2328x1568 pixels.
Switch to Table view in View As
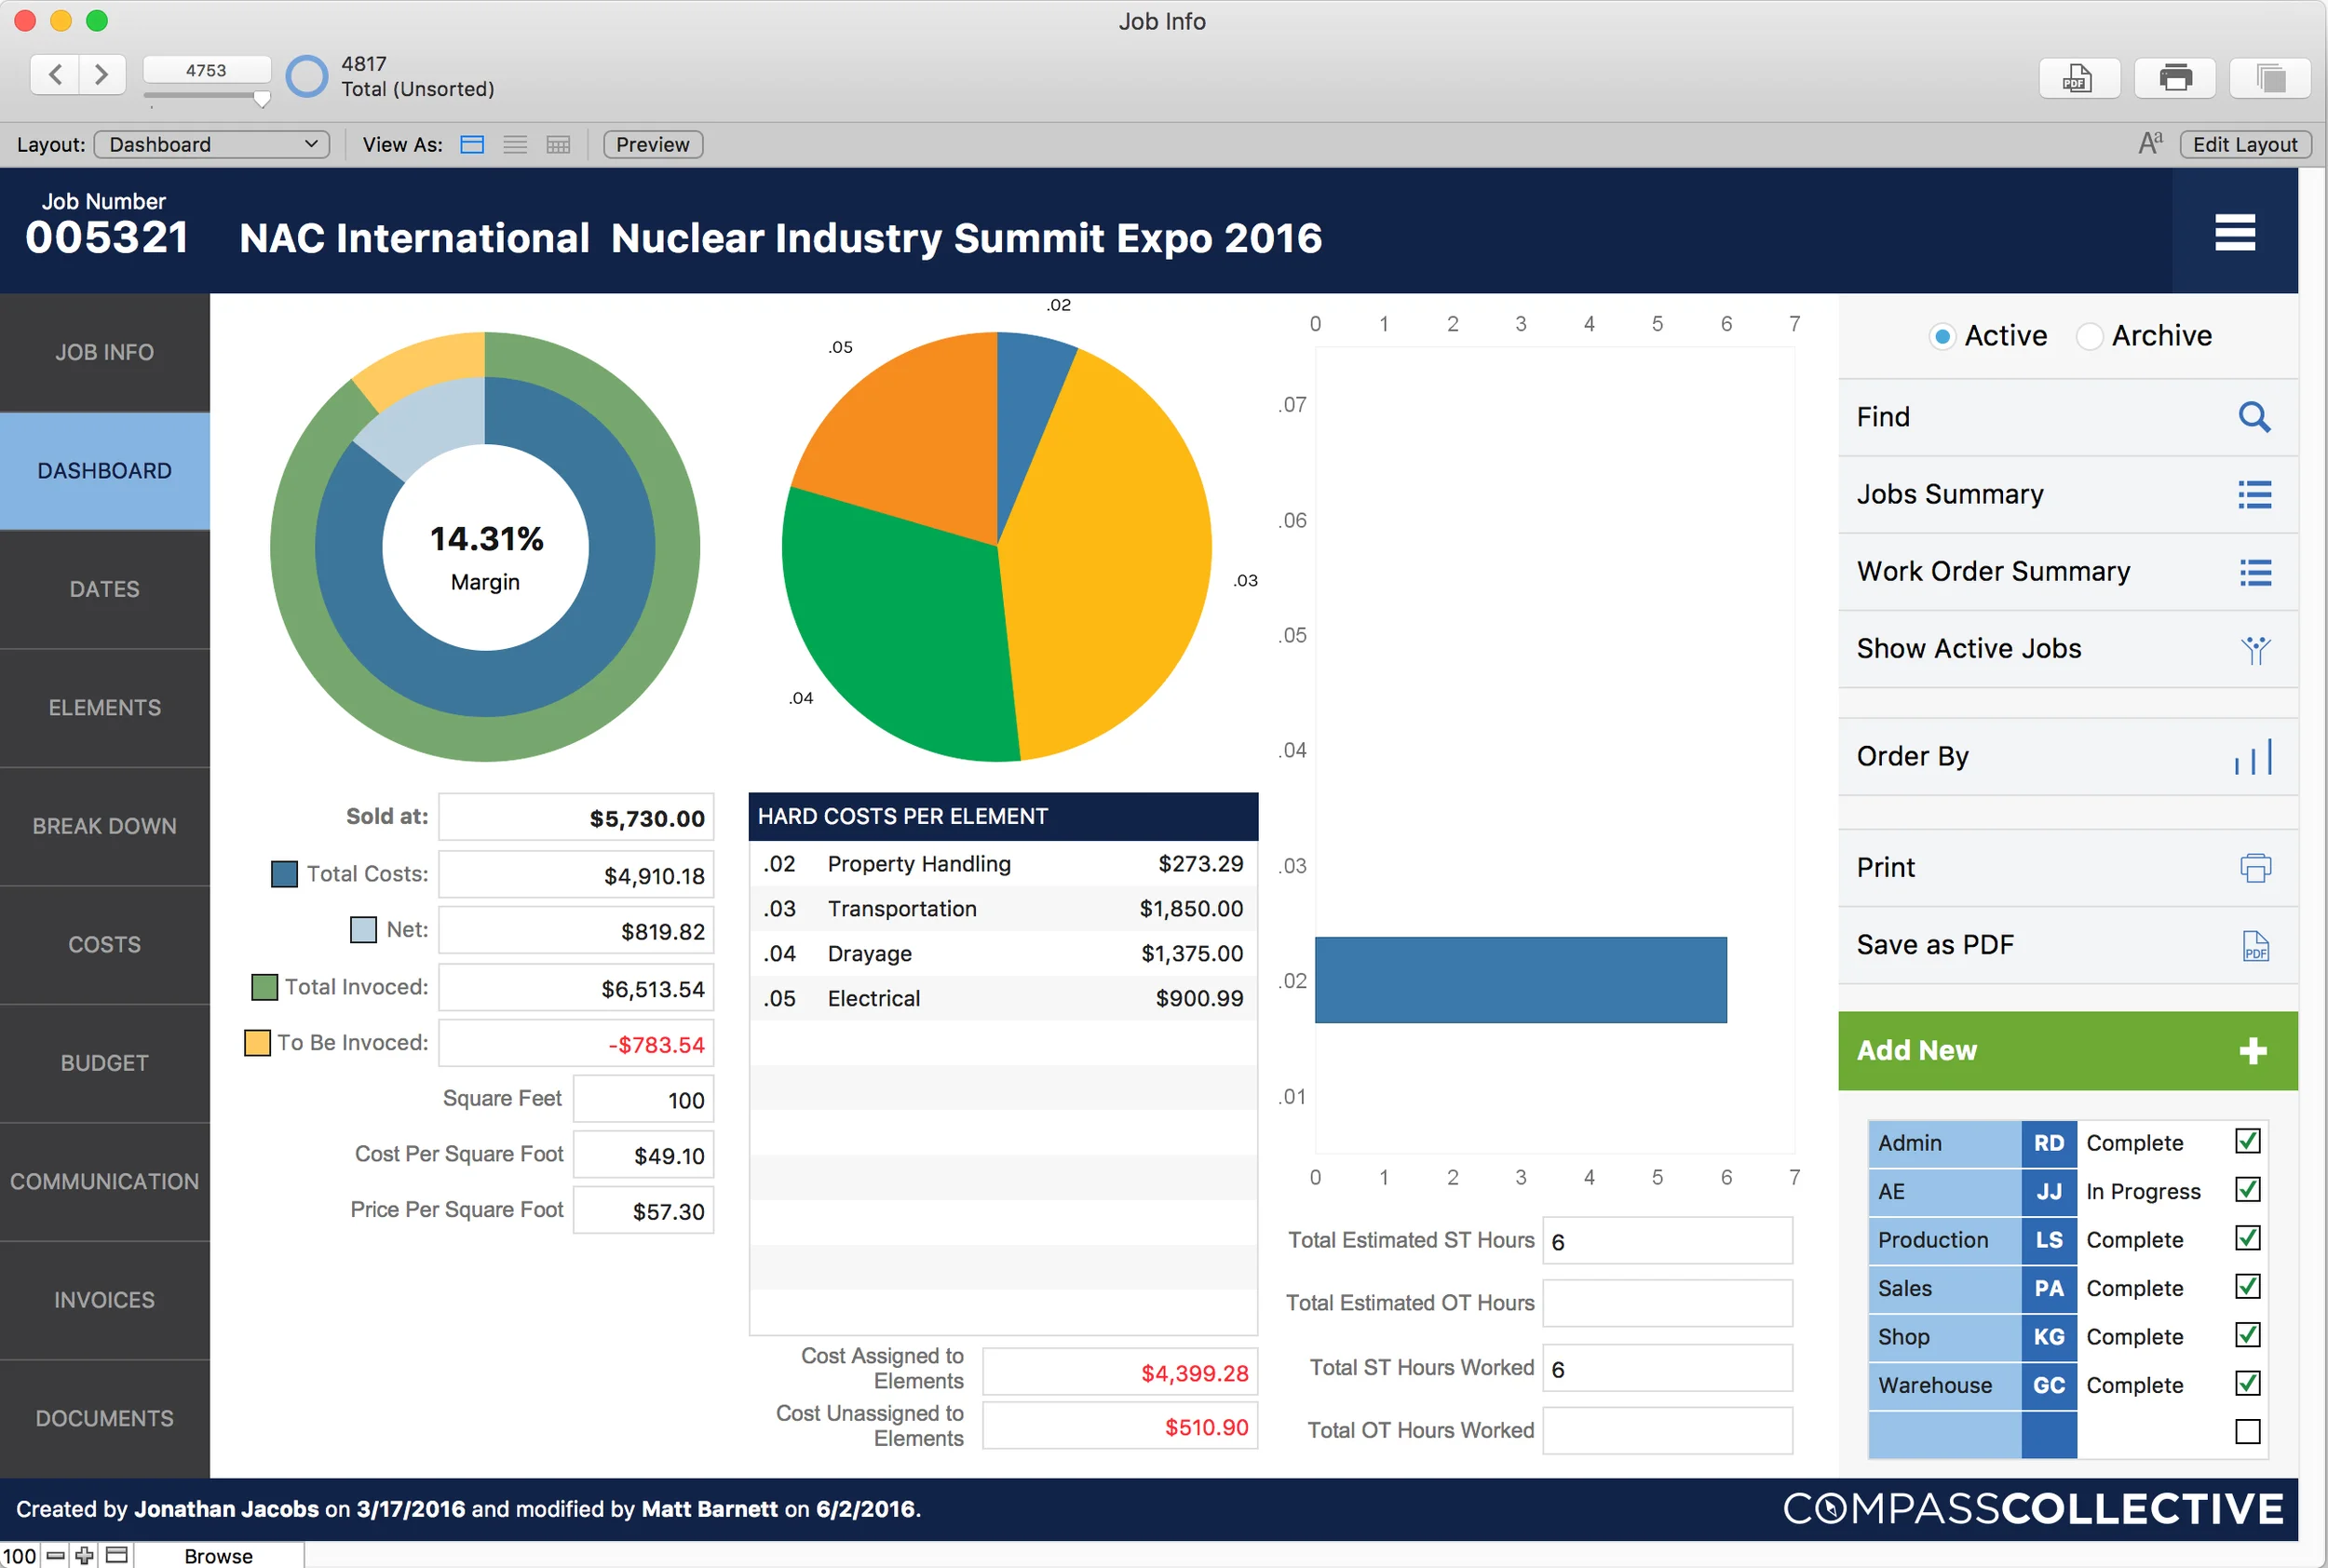(557, 144)
